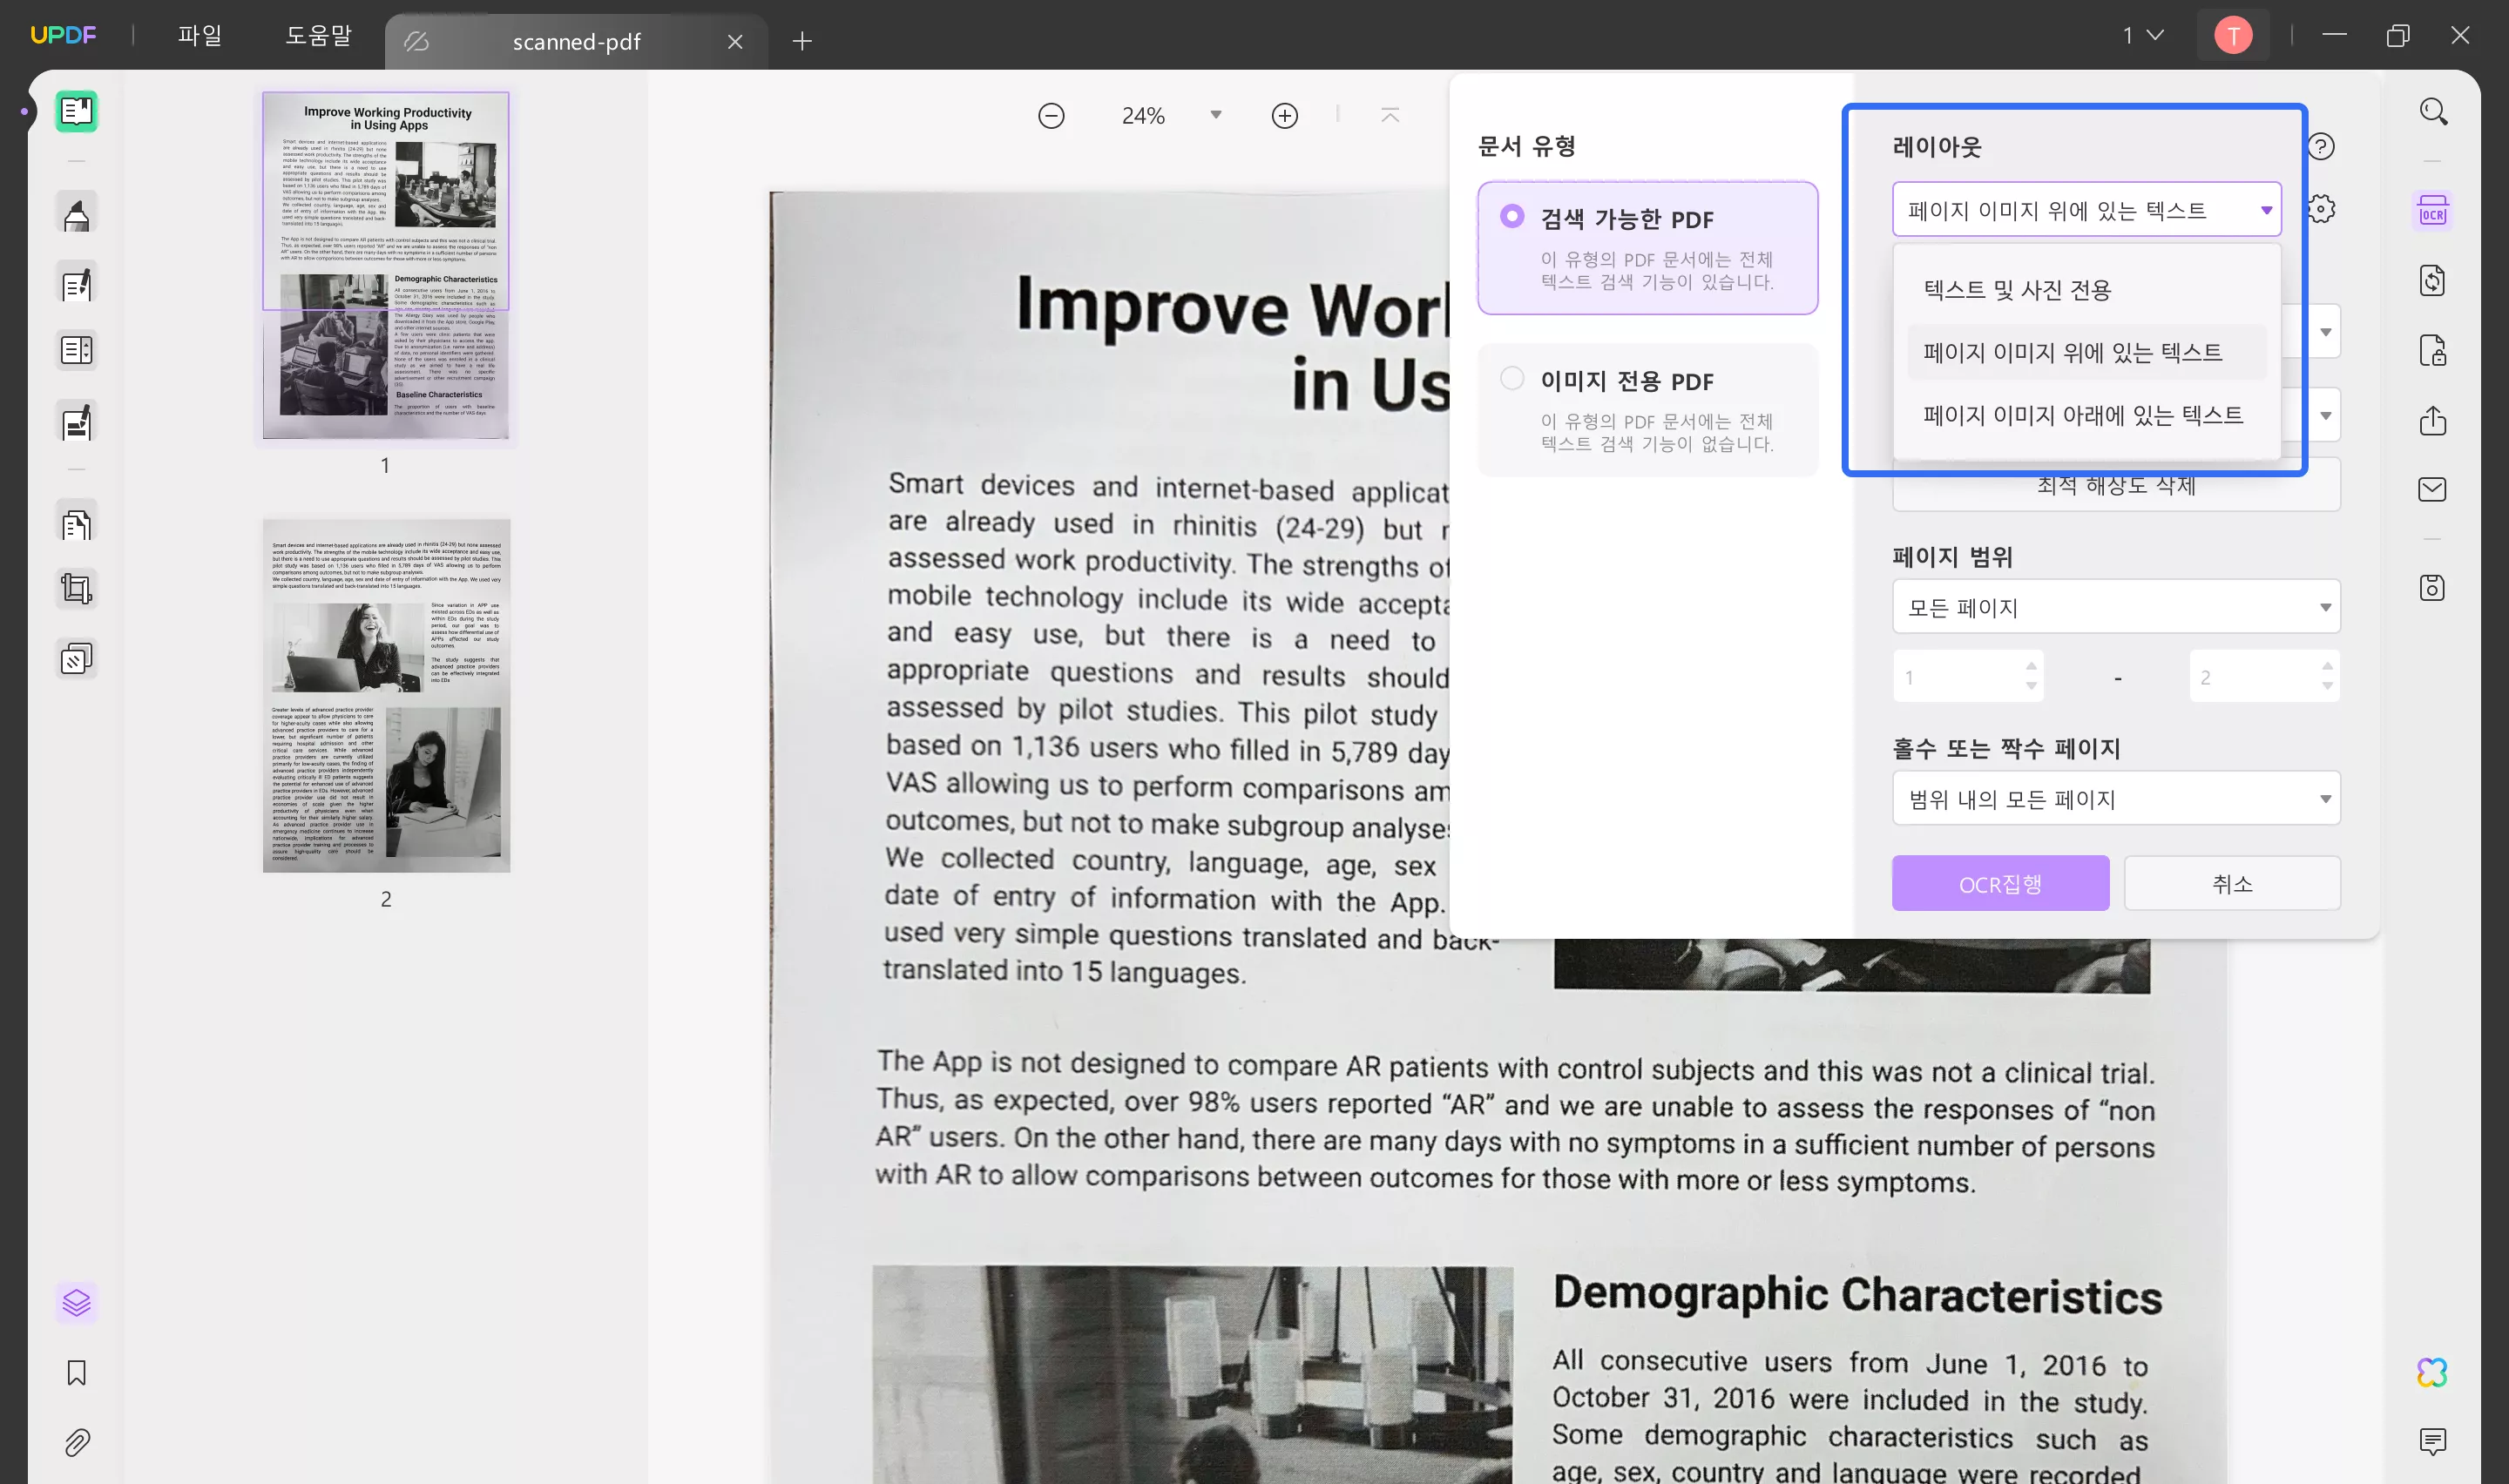The width and height of the screenshot is (2509, 1484).
Task: Open the search magnifier icon
Action: click(x=2432, y=111)
